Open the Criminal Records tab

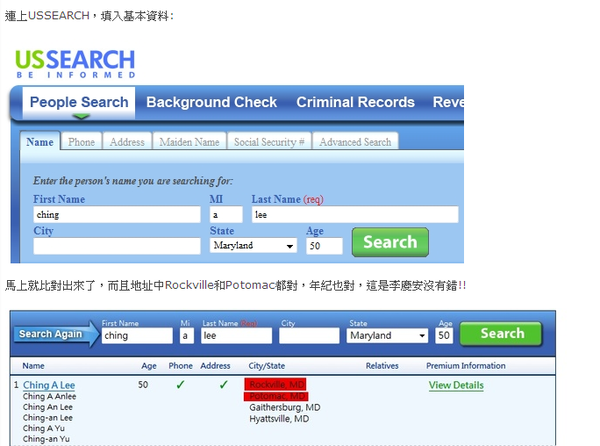(x=355, y=102)
